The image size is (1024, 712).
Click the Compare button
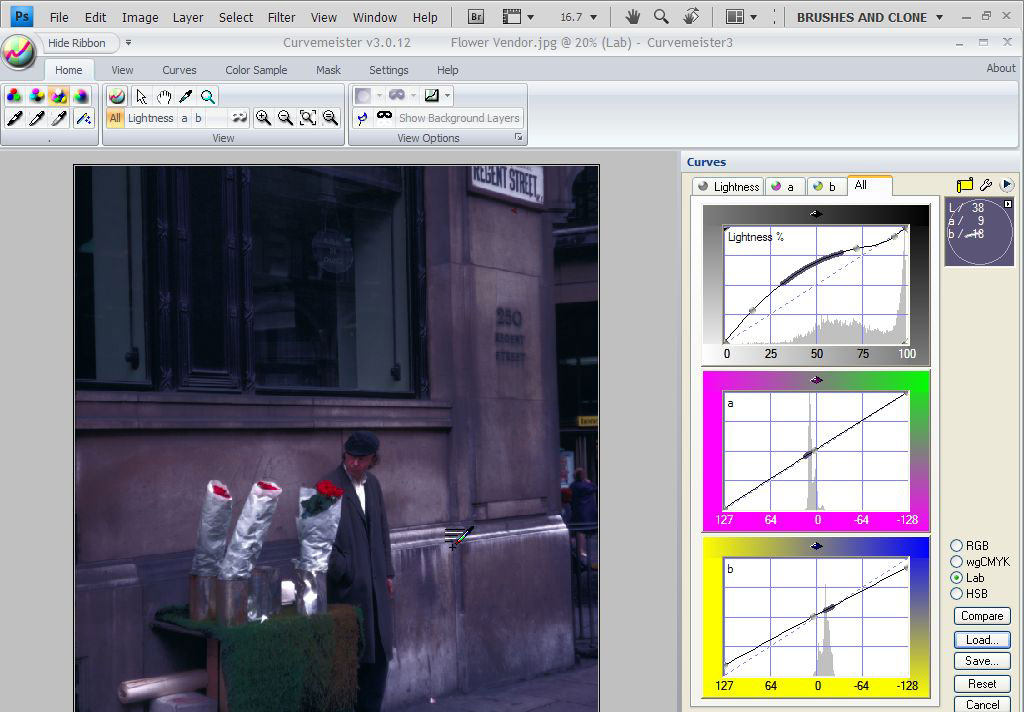(x=982, y=616)
